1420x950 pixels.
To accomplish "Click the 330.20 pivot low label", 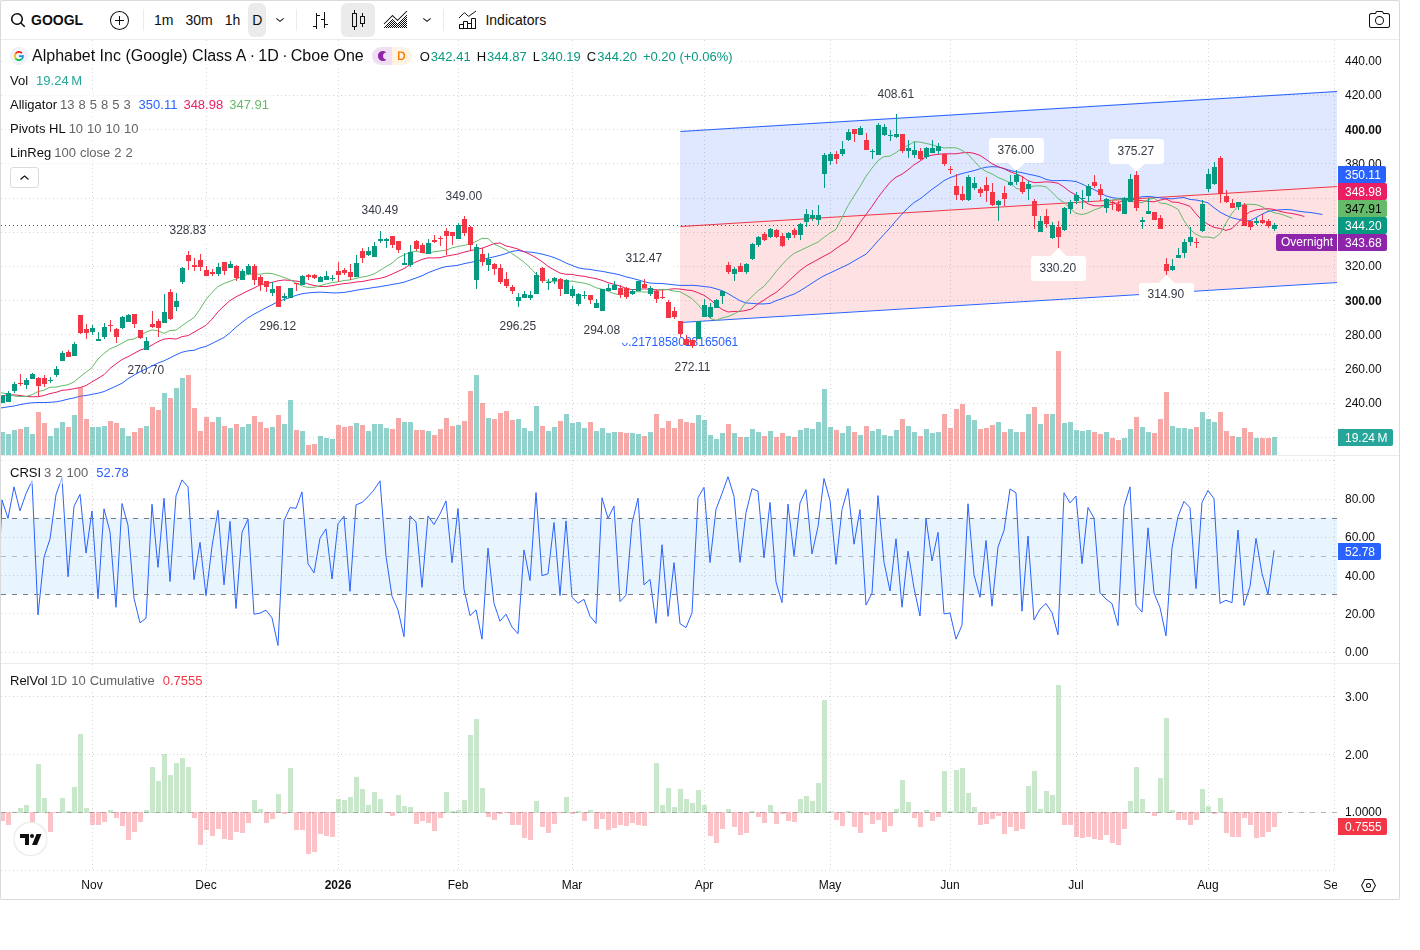I will (x=1058, y=268).
